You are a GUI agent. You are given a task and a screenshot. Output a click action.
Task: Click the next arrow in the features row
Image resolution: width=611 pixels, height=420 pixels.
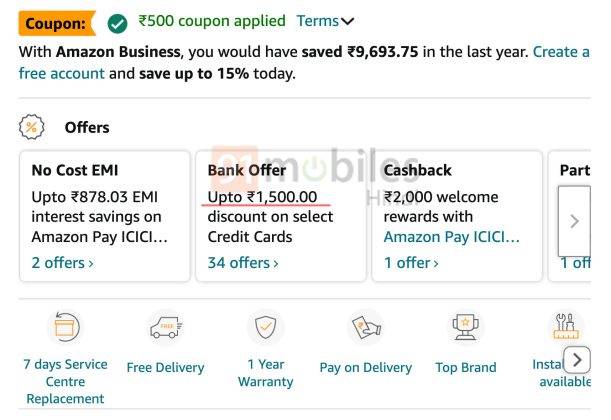coord(577,360)
